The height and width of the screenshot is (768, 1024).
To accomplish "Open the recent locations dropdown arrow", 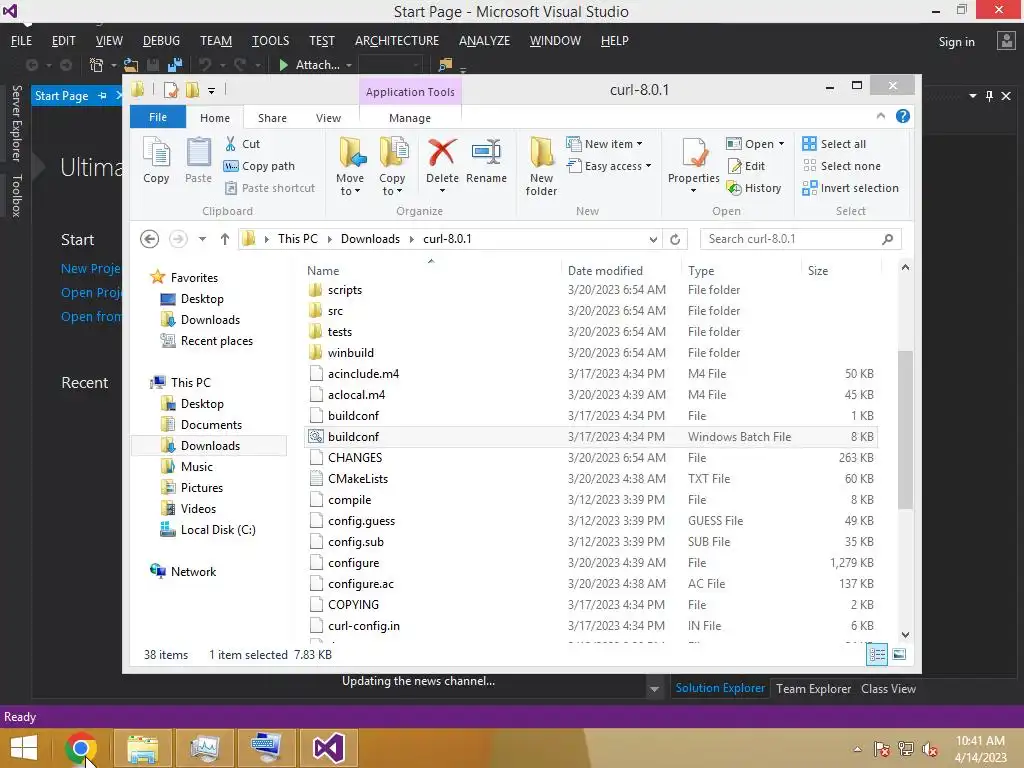I will [x=202, y=239].
